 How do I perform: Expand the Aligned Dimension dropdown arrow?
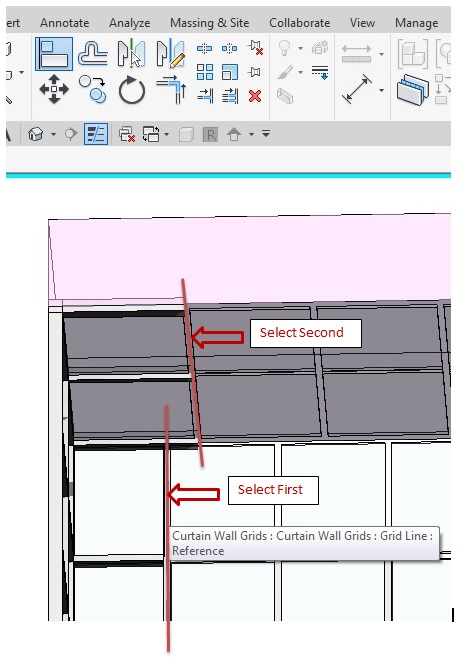[x=381, y=90]
